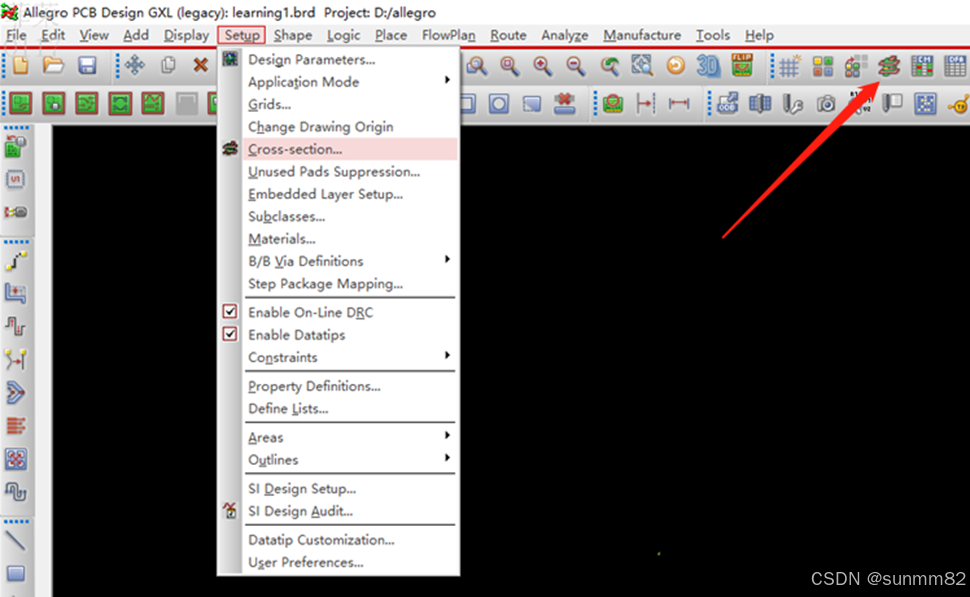Click the Zoom Fit icon
Image resolution: width=970 pixels, height=597 pixels.
(x=642, y=66)
